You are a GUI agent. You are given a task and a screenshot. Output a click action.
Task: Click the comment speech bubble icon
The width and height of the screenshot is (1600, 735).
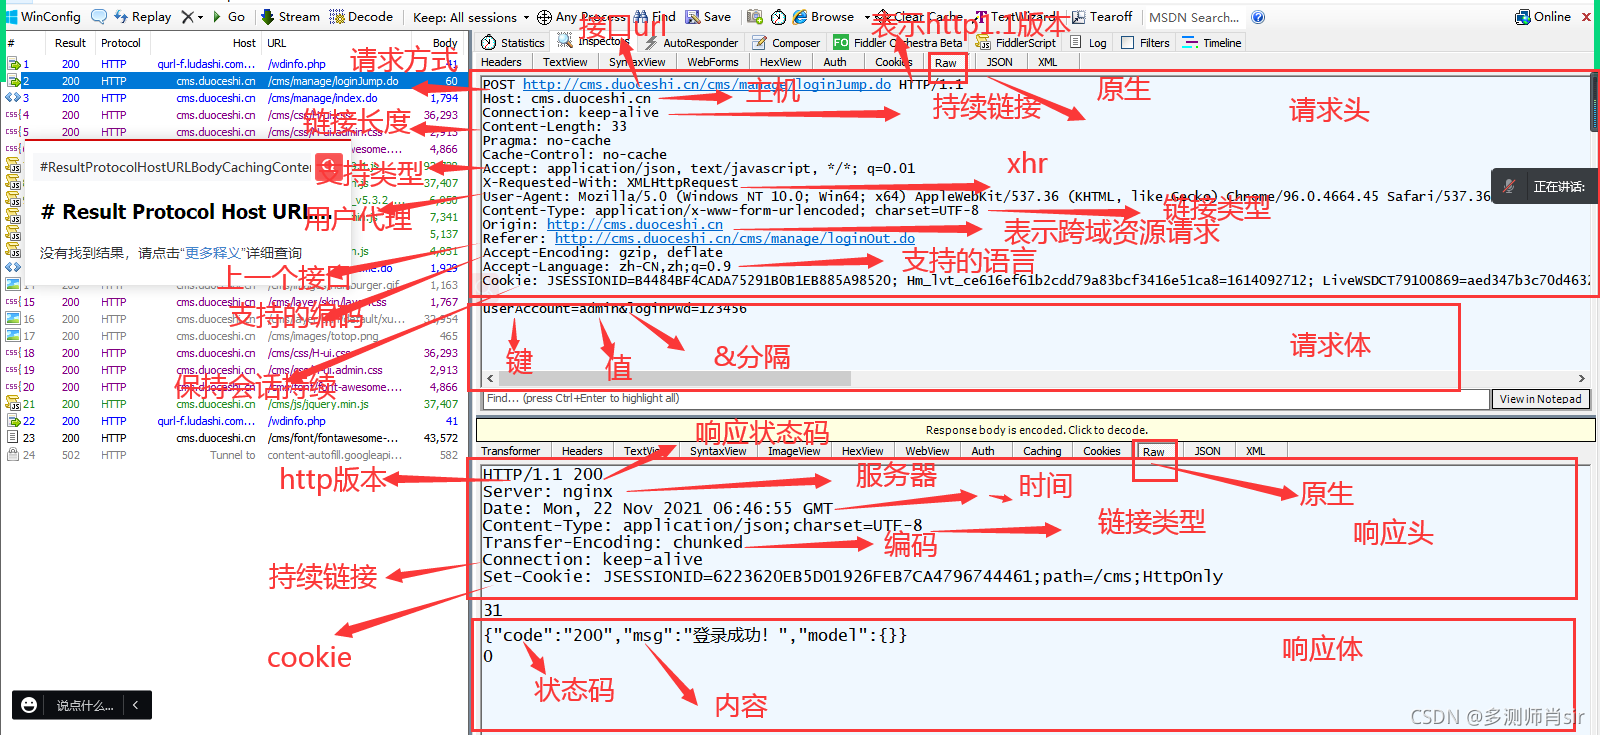[x=99, y=17]
